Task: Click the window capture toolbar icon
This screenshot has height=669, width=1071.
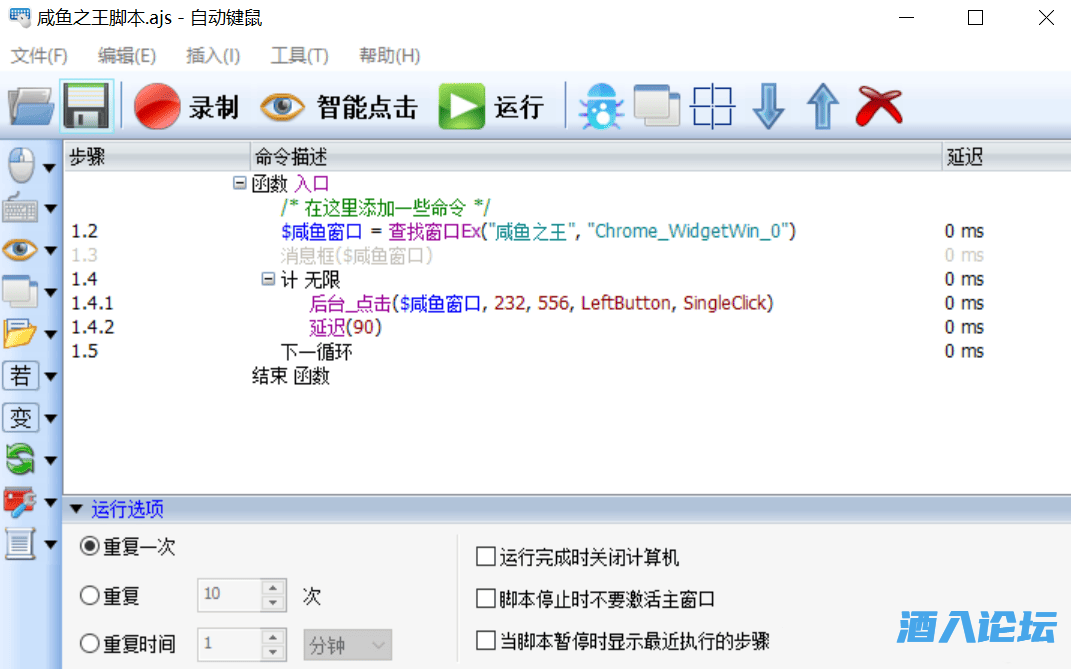Action: coord(656,106)
